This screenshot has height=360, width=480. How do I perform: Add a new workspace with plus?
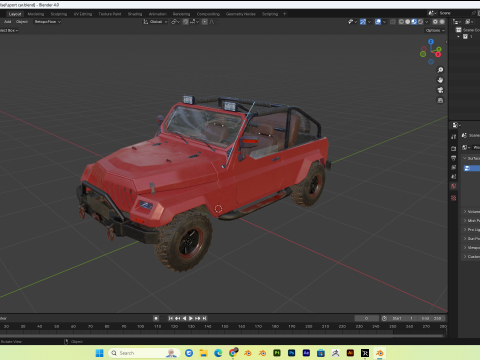[284, 14]
